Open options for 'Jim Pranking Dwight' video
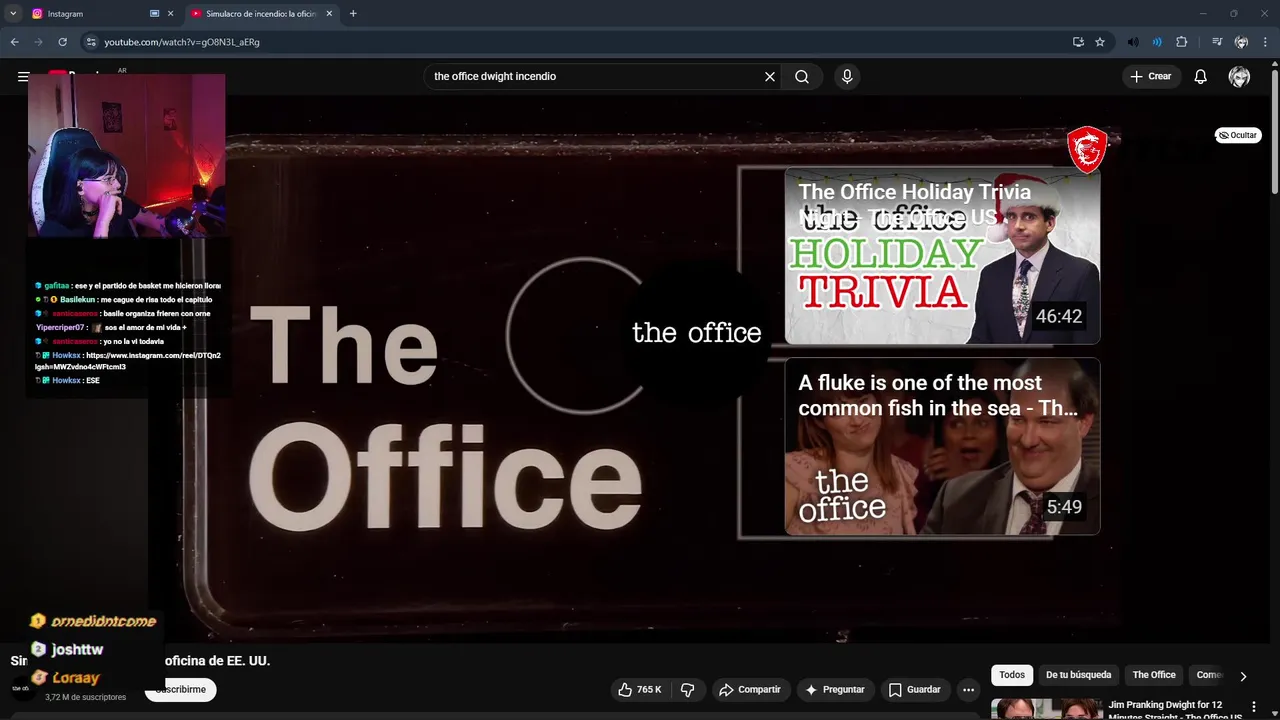1280x720 pixels. pyautogui.click(x=1254, y=707)
